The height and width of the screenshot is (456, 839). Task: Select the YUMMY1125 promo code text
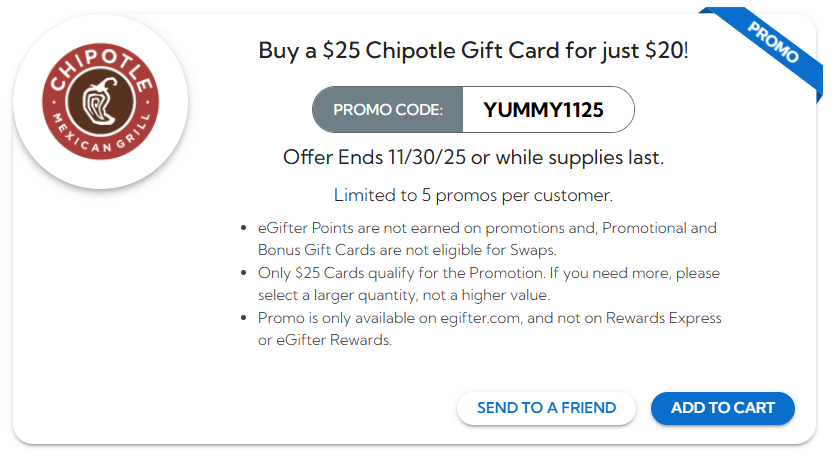coord(543,110)
